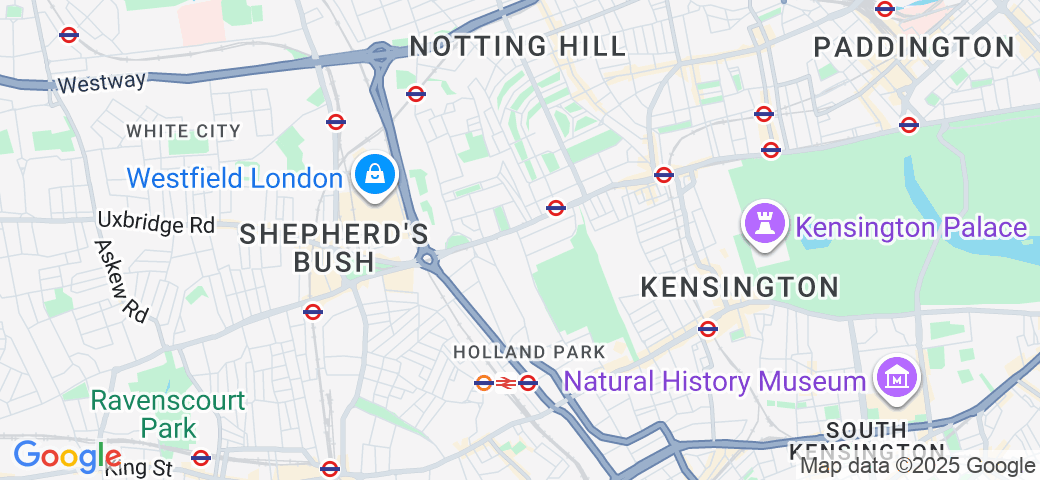This screenshot has width=1040, height=480.
Task: Click the red National Rail icon near Holland Park label
Action: click(506, 383)
